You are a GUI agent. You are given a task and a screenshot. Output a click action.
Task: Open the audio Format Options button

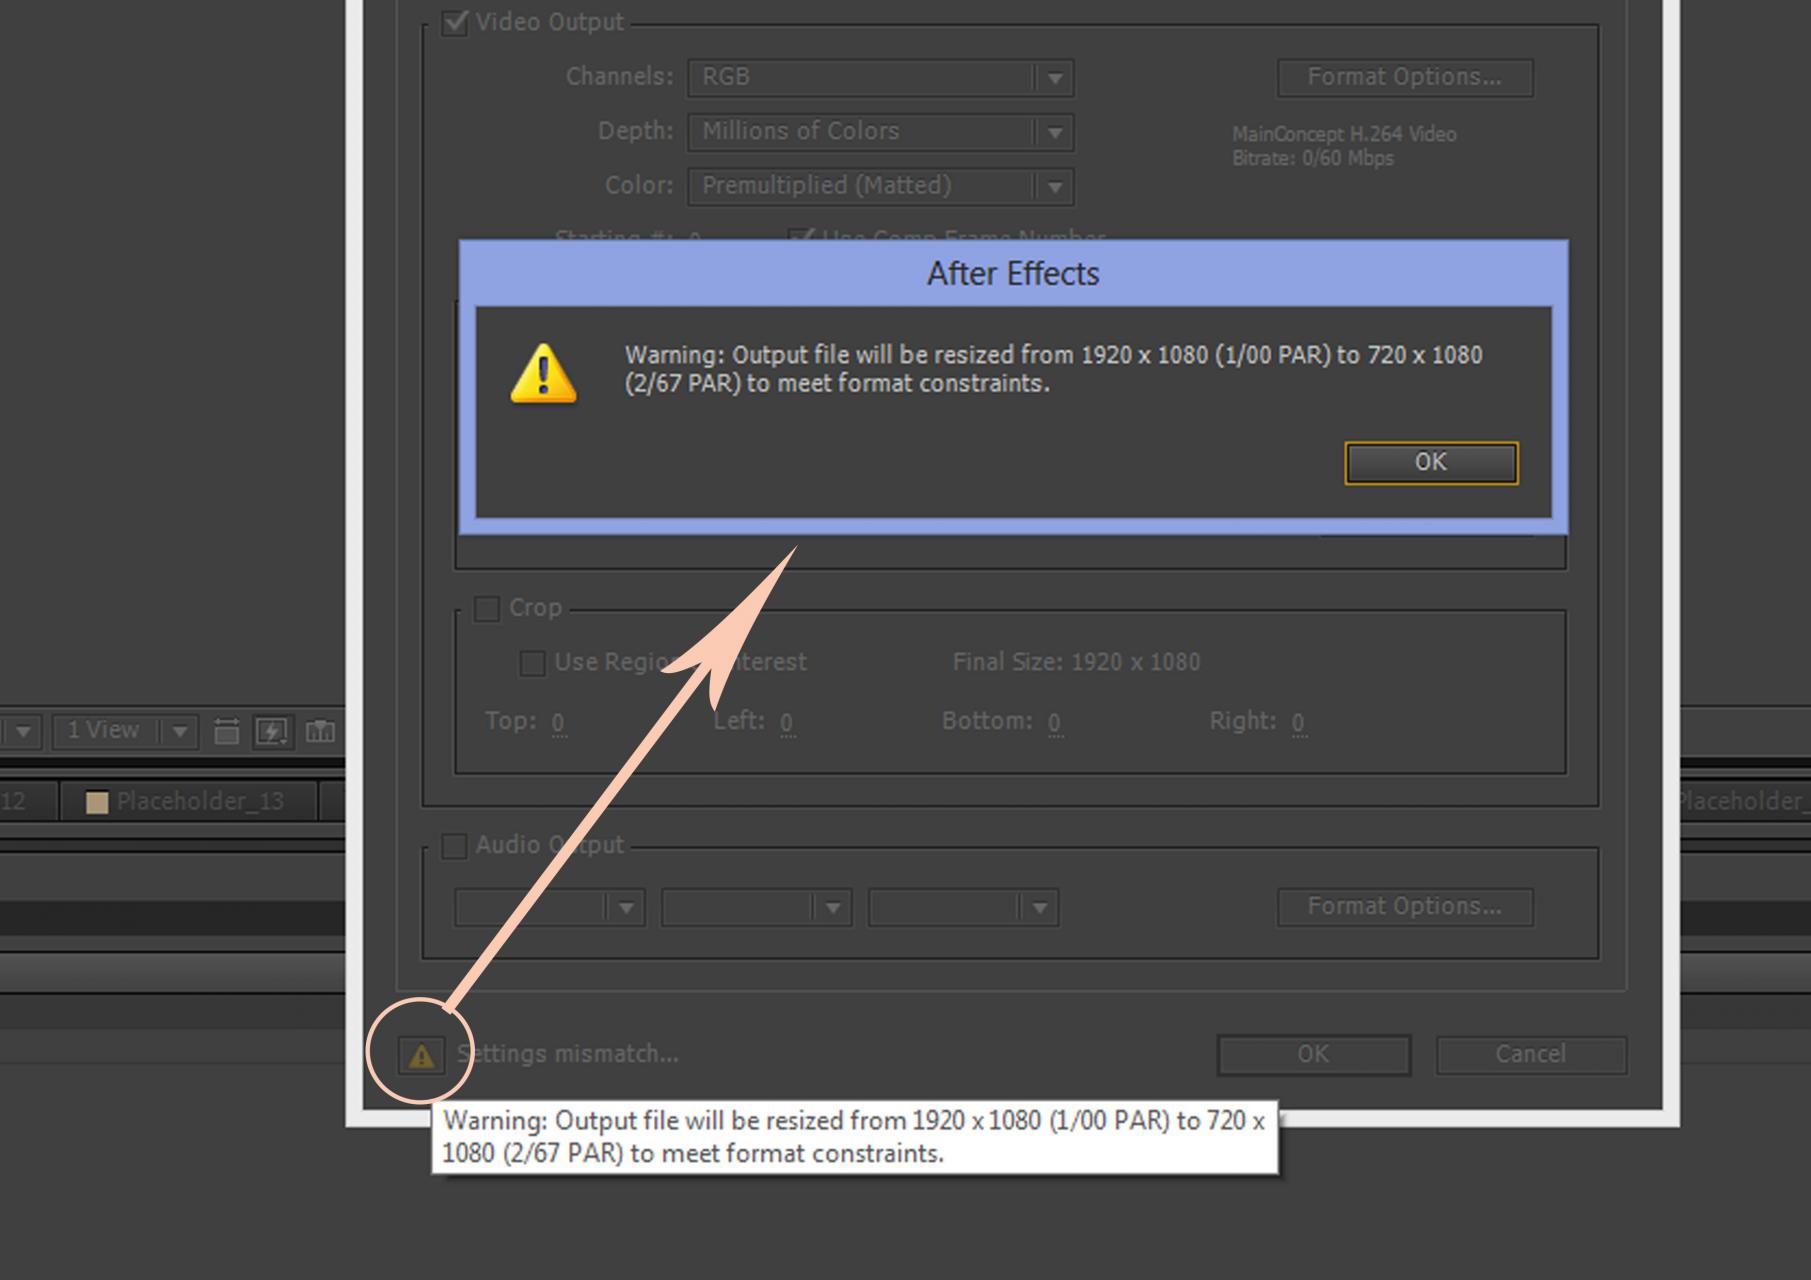1404,907
